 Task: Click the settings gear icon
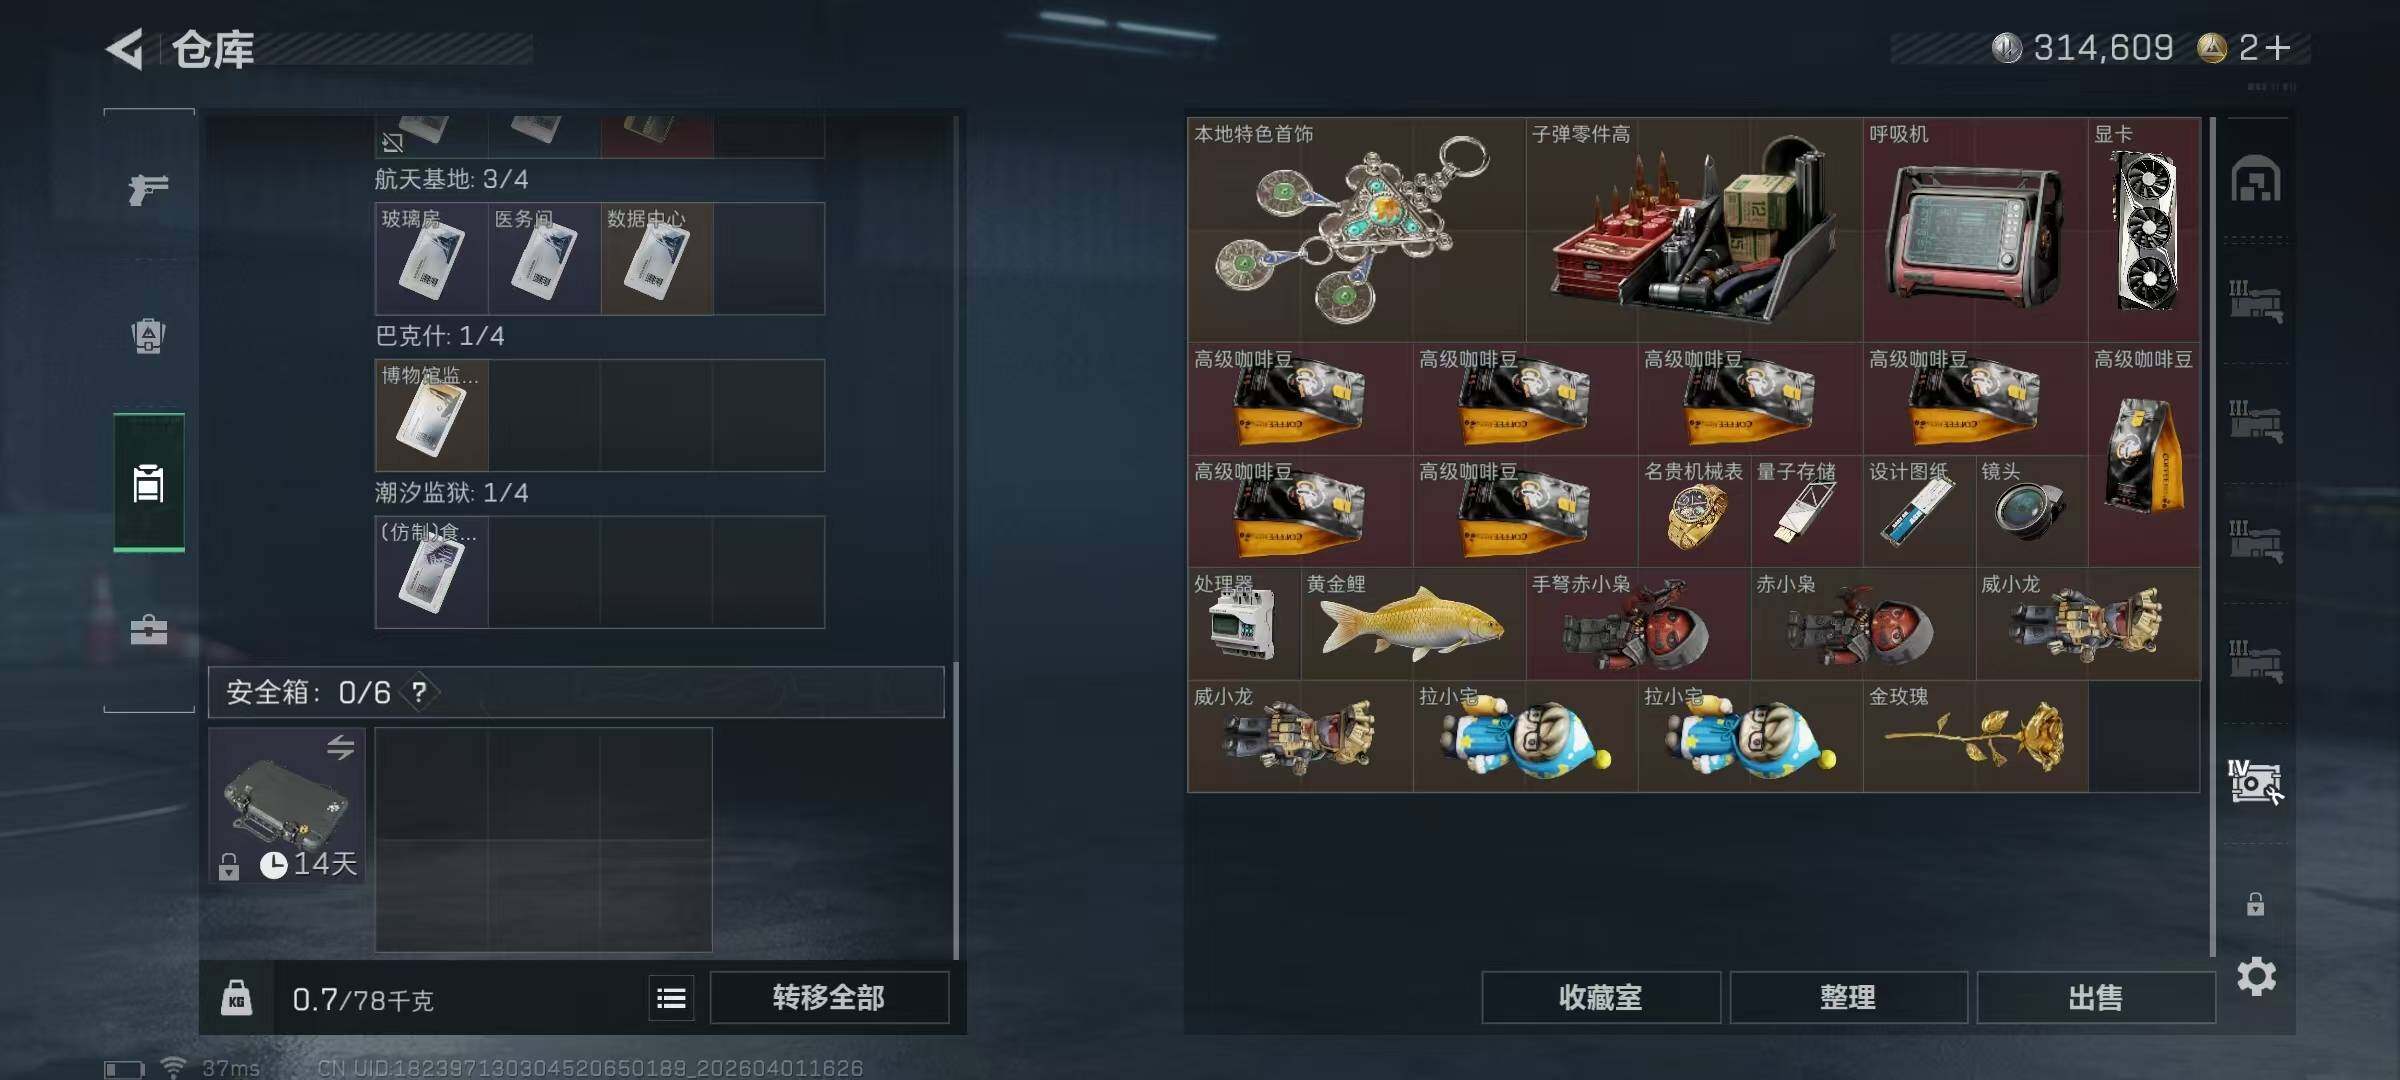(x=2256, y=976)
